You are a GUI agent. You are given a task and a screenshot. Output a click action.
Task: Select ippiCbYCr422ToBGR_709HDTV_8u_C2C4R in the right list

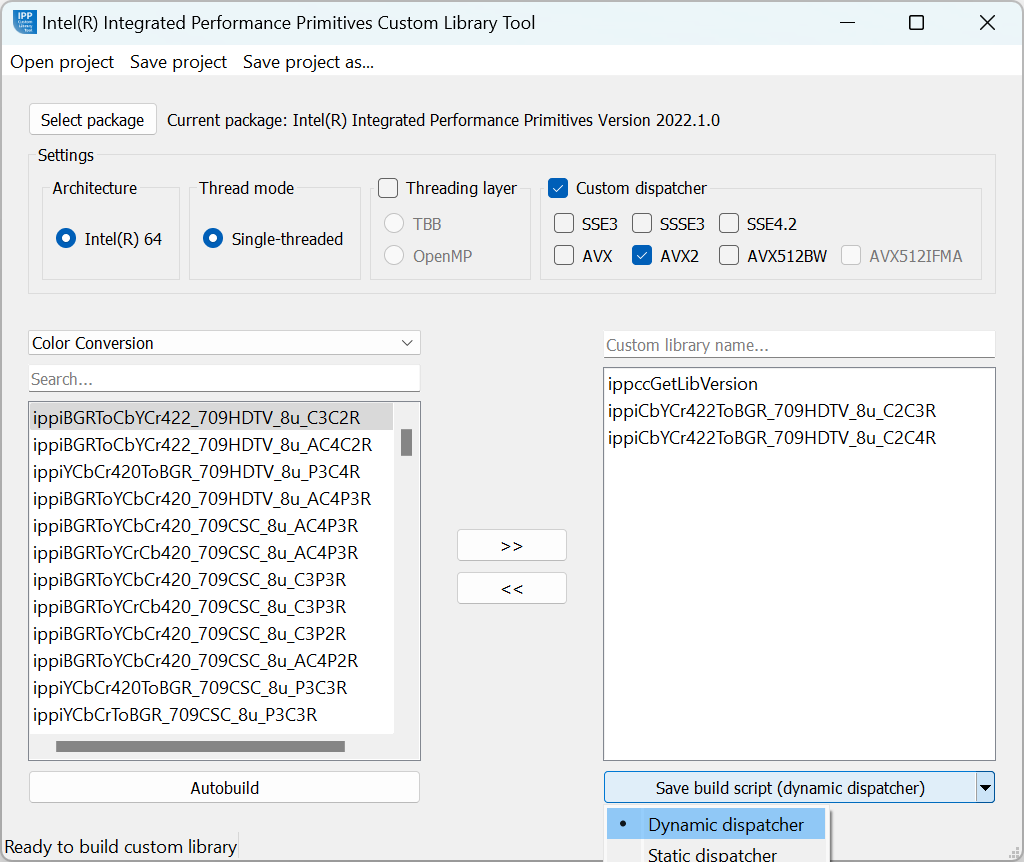[771, 438]
